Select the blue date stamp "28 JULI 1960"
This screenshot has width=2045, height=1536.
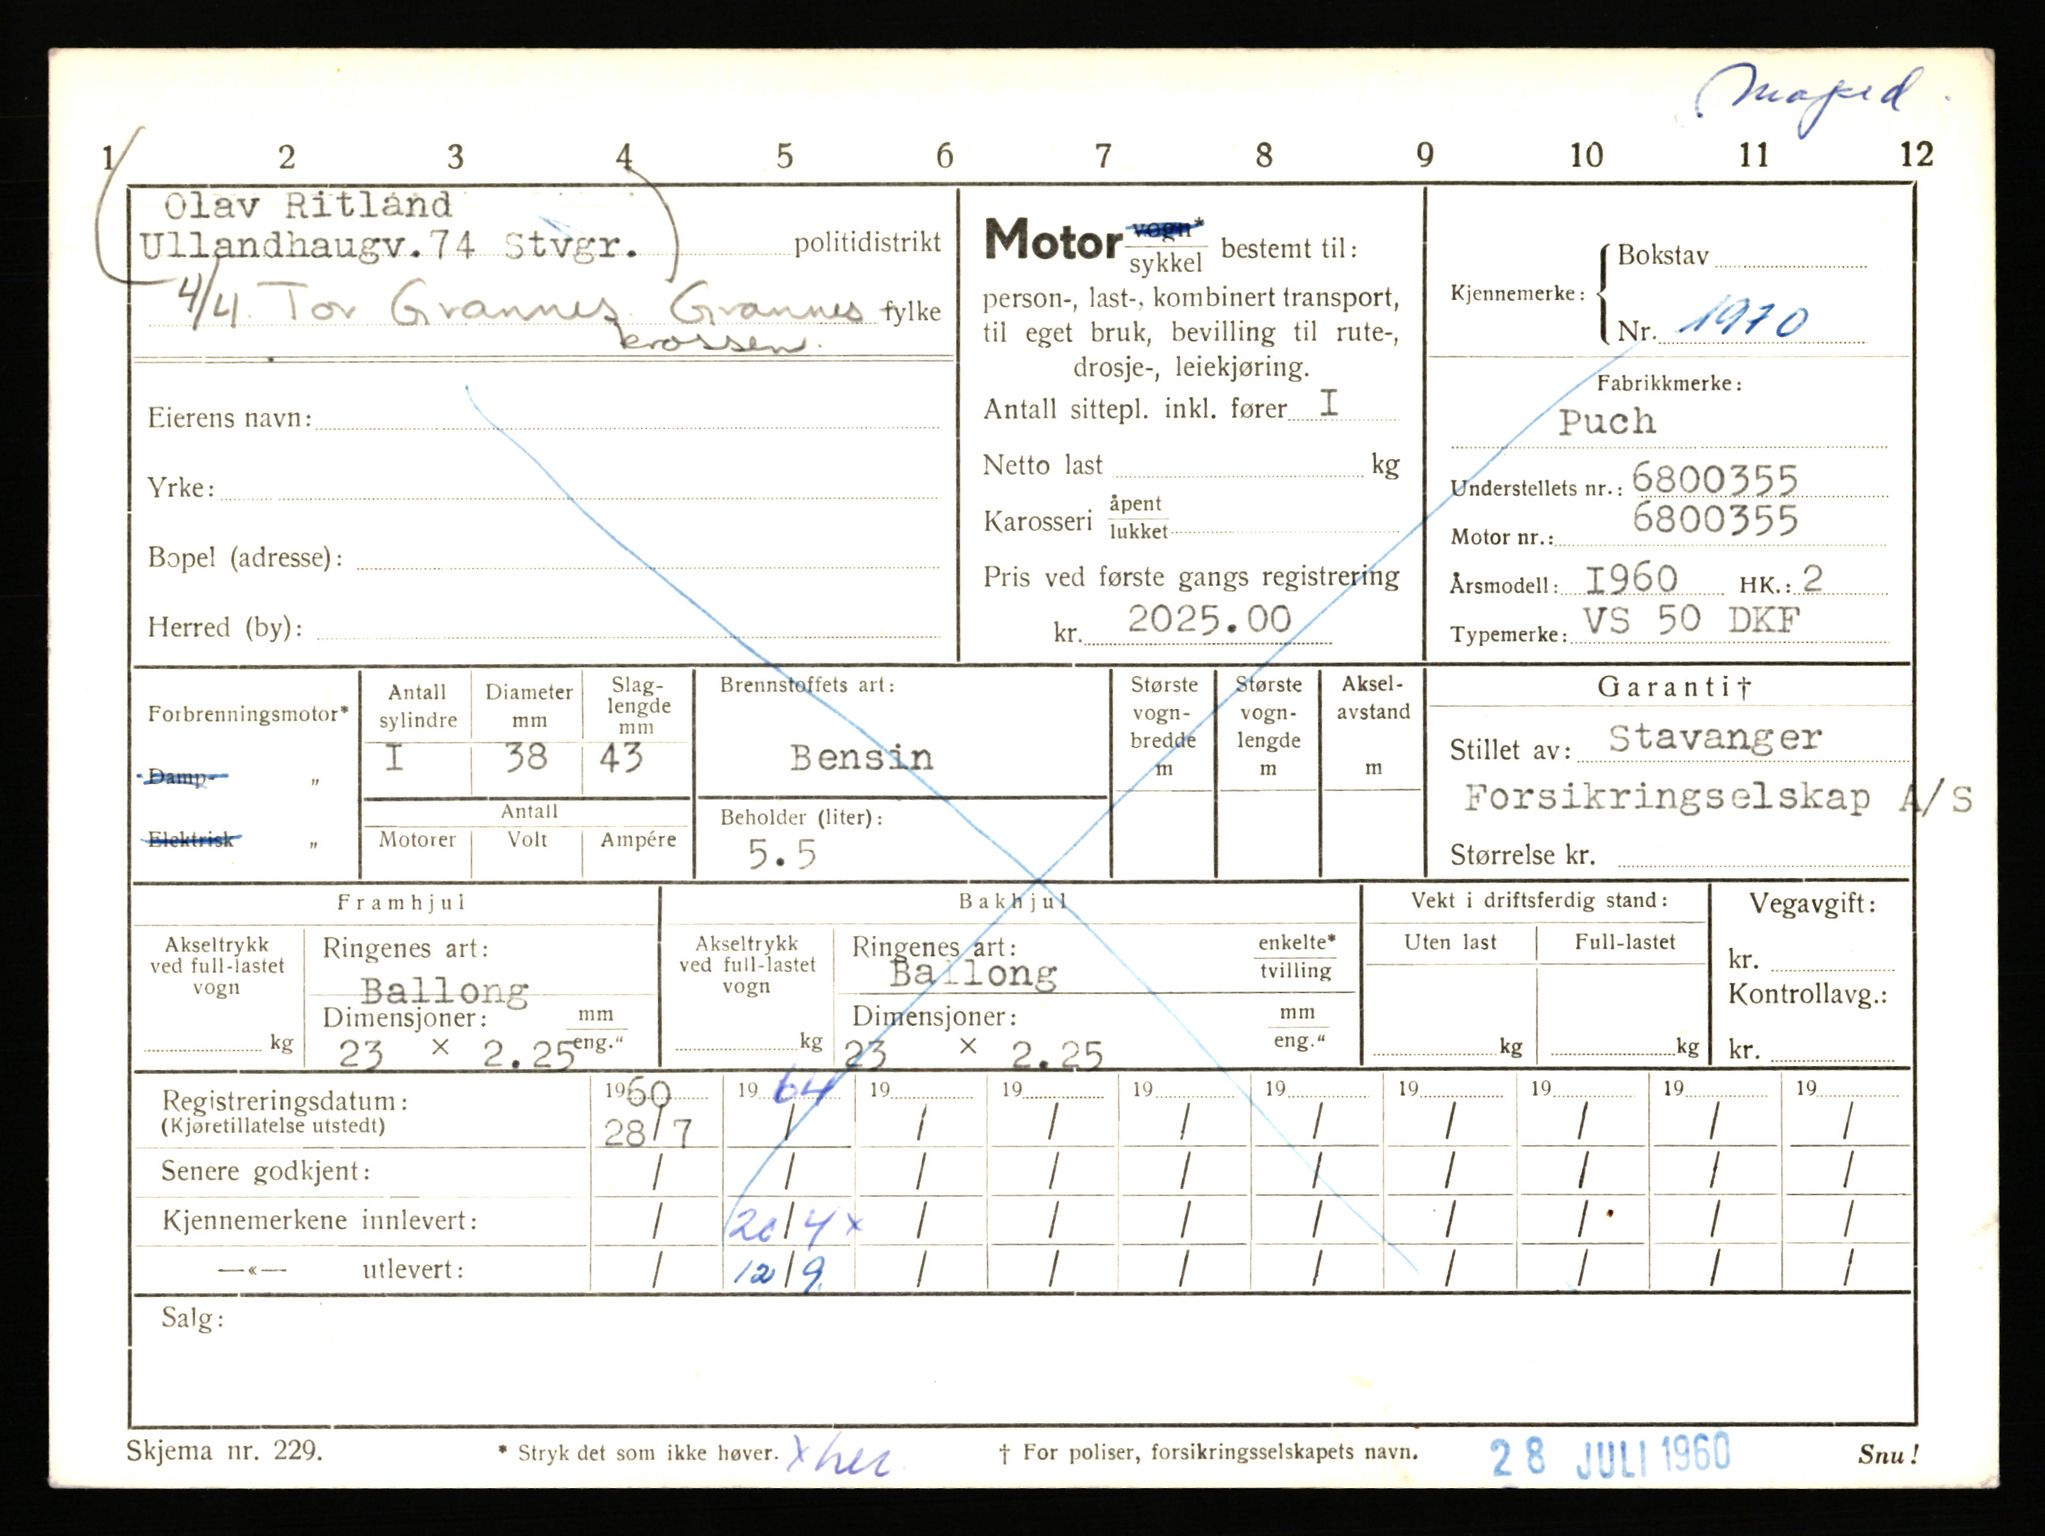click(1610, 1454)
